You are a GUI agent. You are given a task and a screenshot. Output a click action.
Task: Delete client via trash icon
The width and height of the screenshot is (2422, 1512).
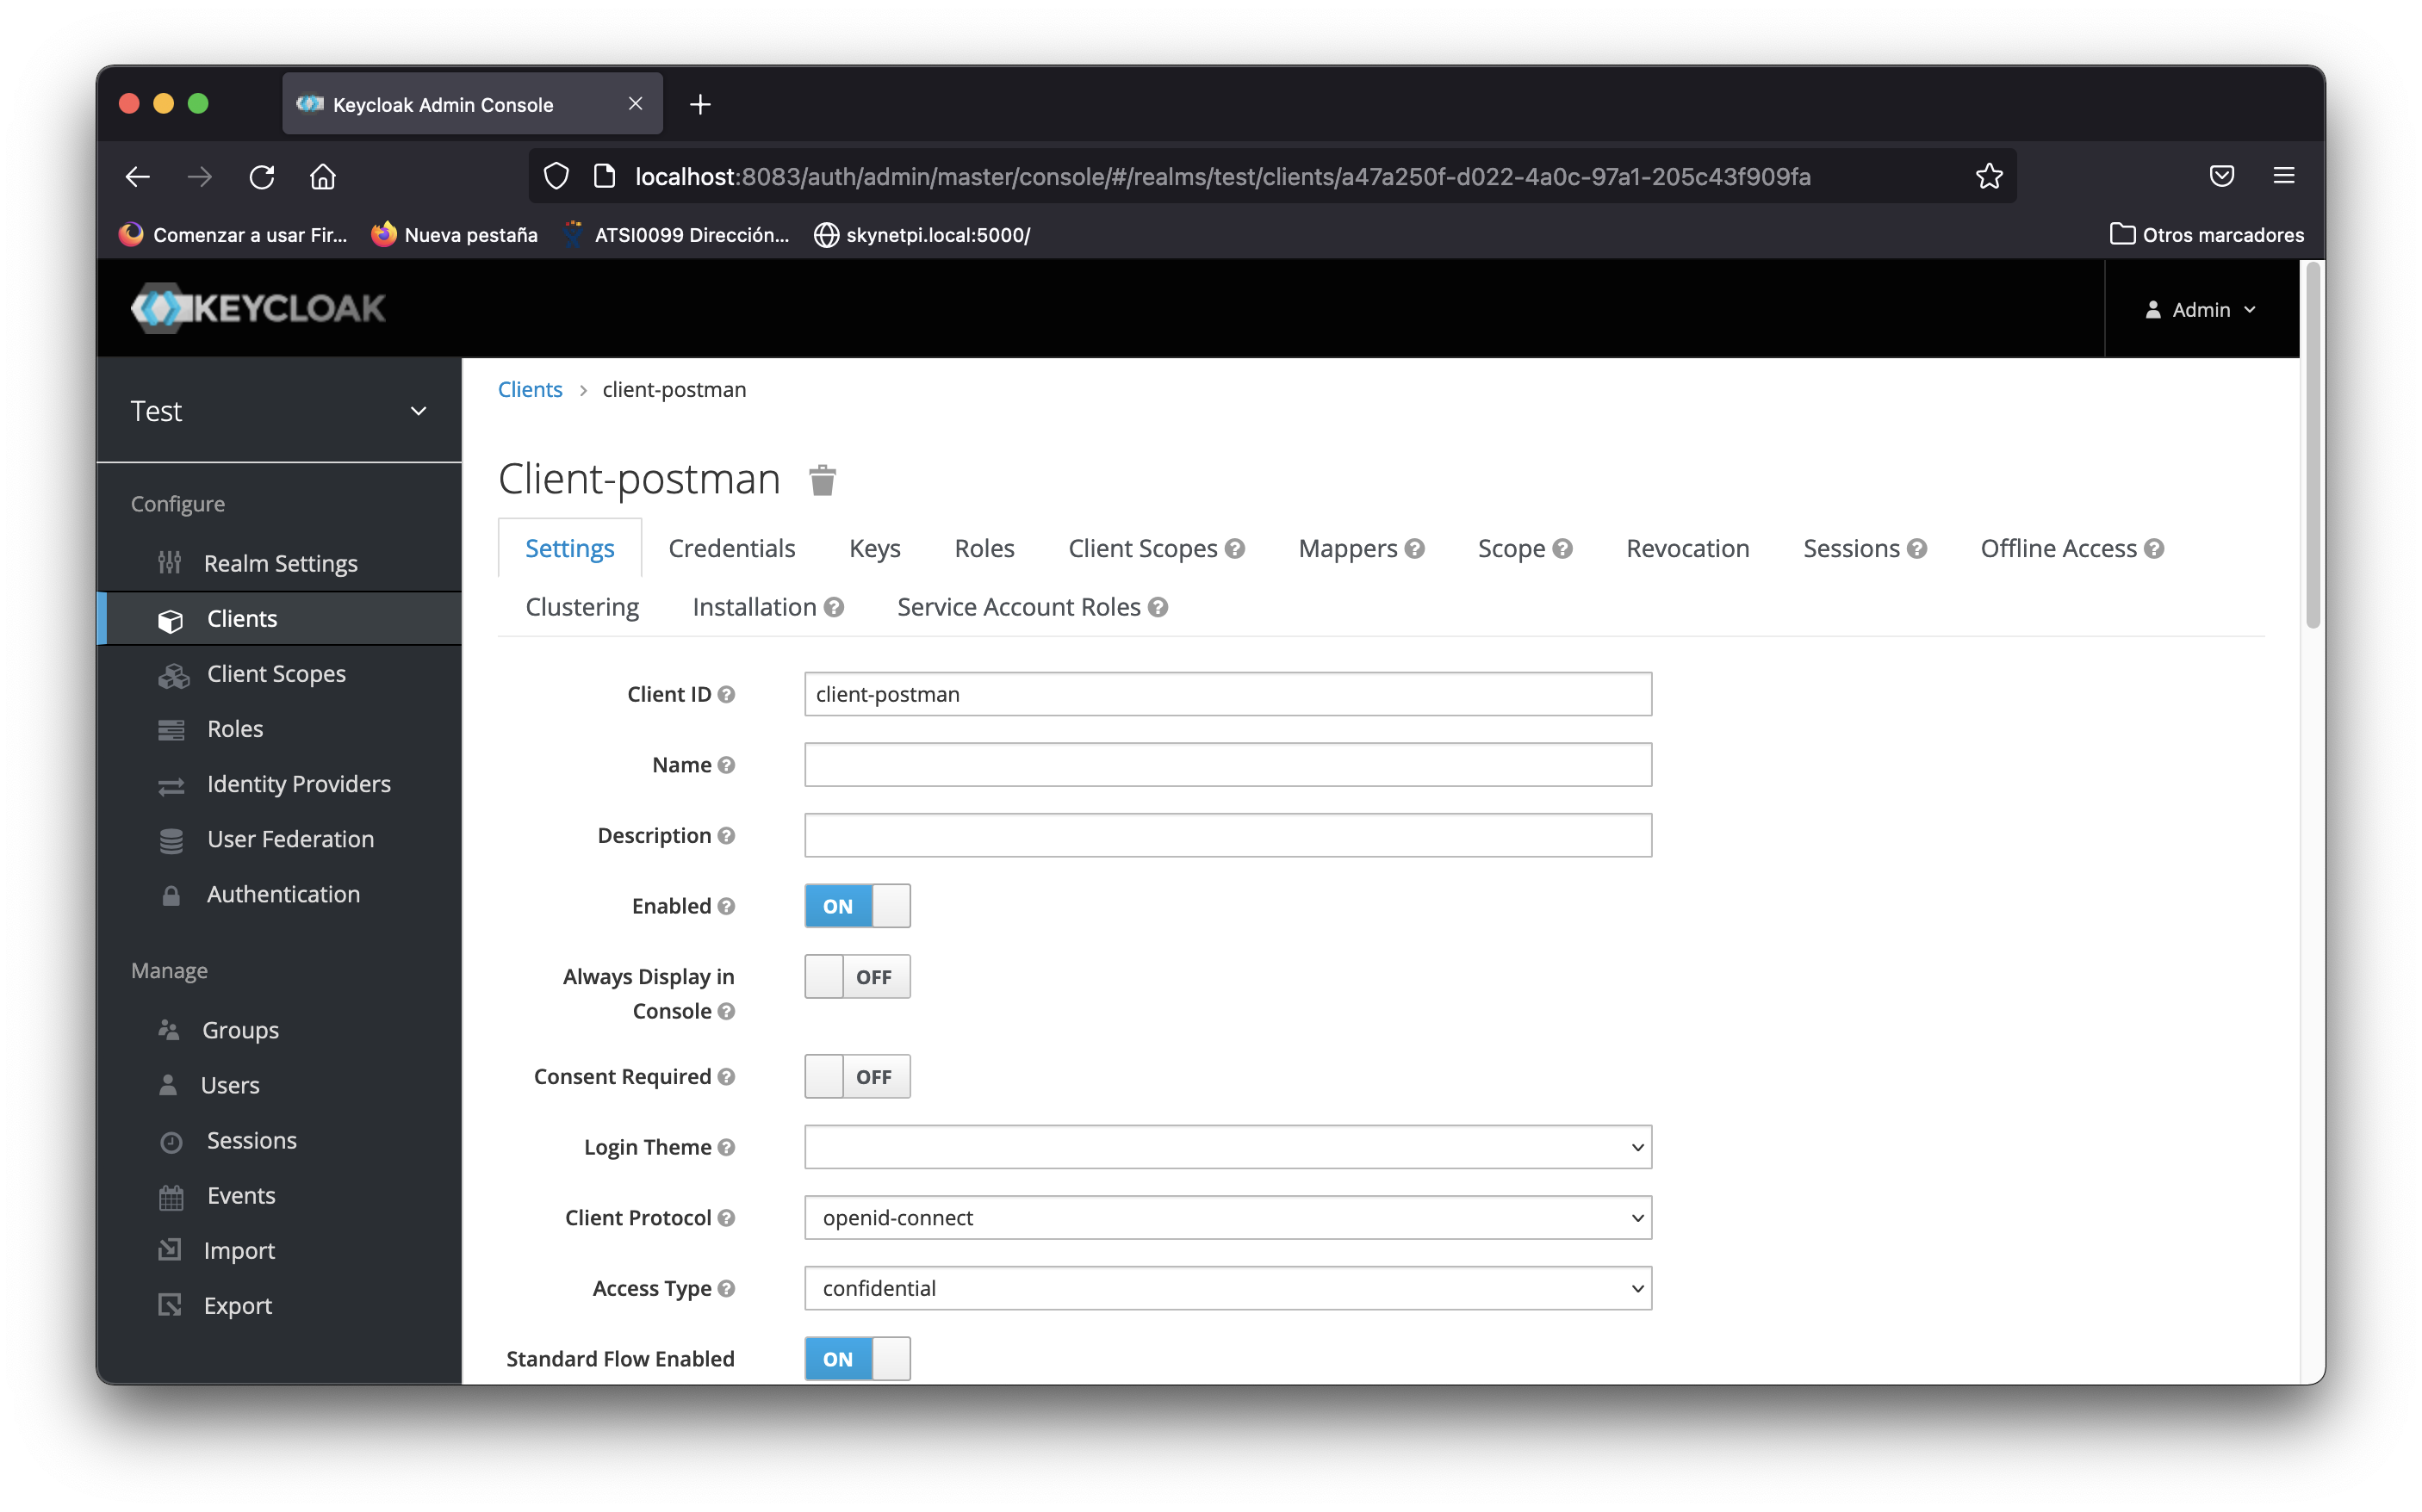[x=822, y=480]
